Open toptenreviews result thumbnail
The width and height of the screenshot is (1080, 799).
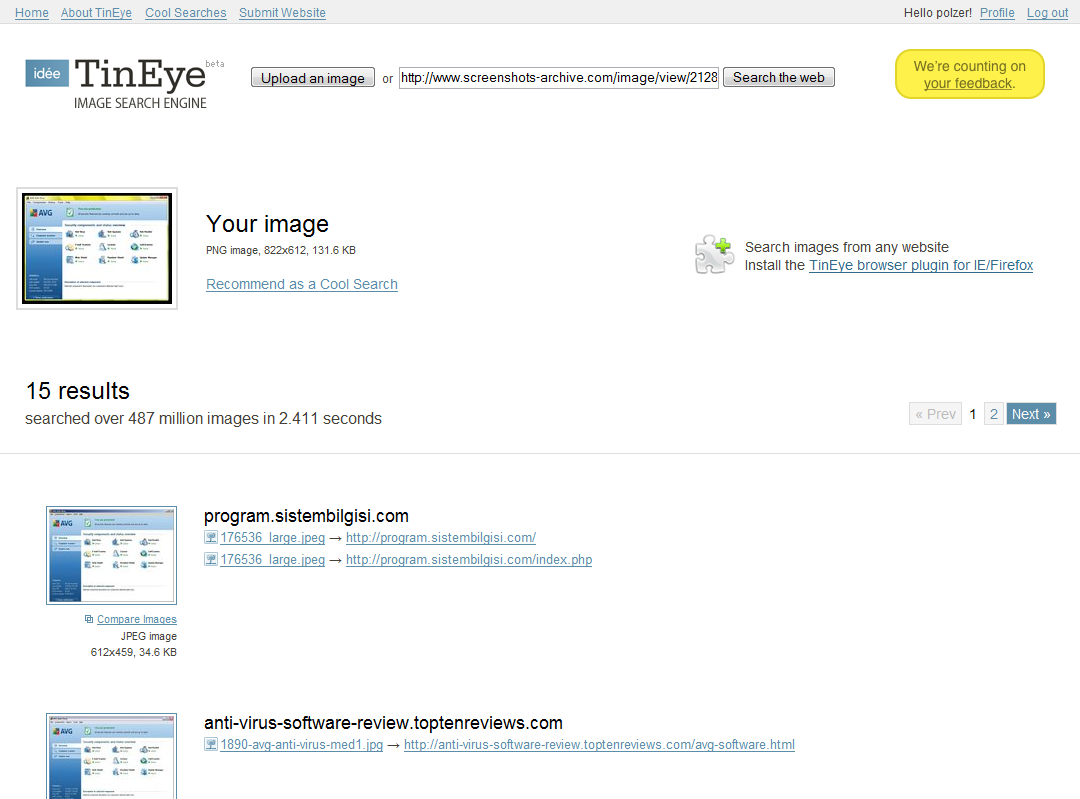112,756
